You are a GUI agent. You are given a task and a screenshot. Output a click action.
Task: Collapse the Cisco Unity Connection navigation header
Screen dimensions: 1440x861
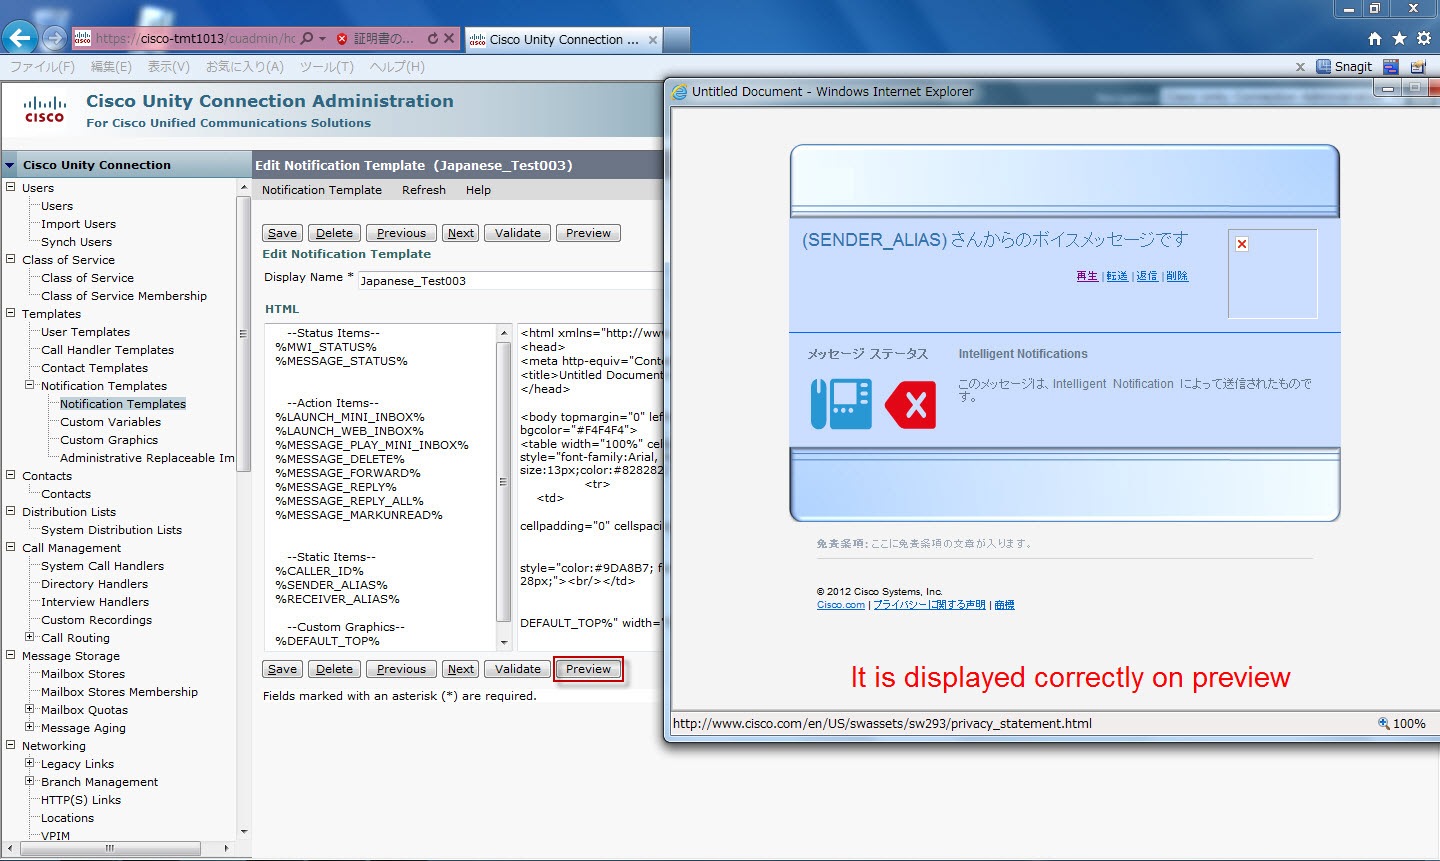10,165
